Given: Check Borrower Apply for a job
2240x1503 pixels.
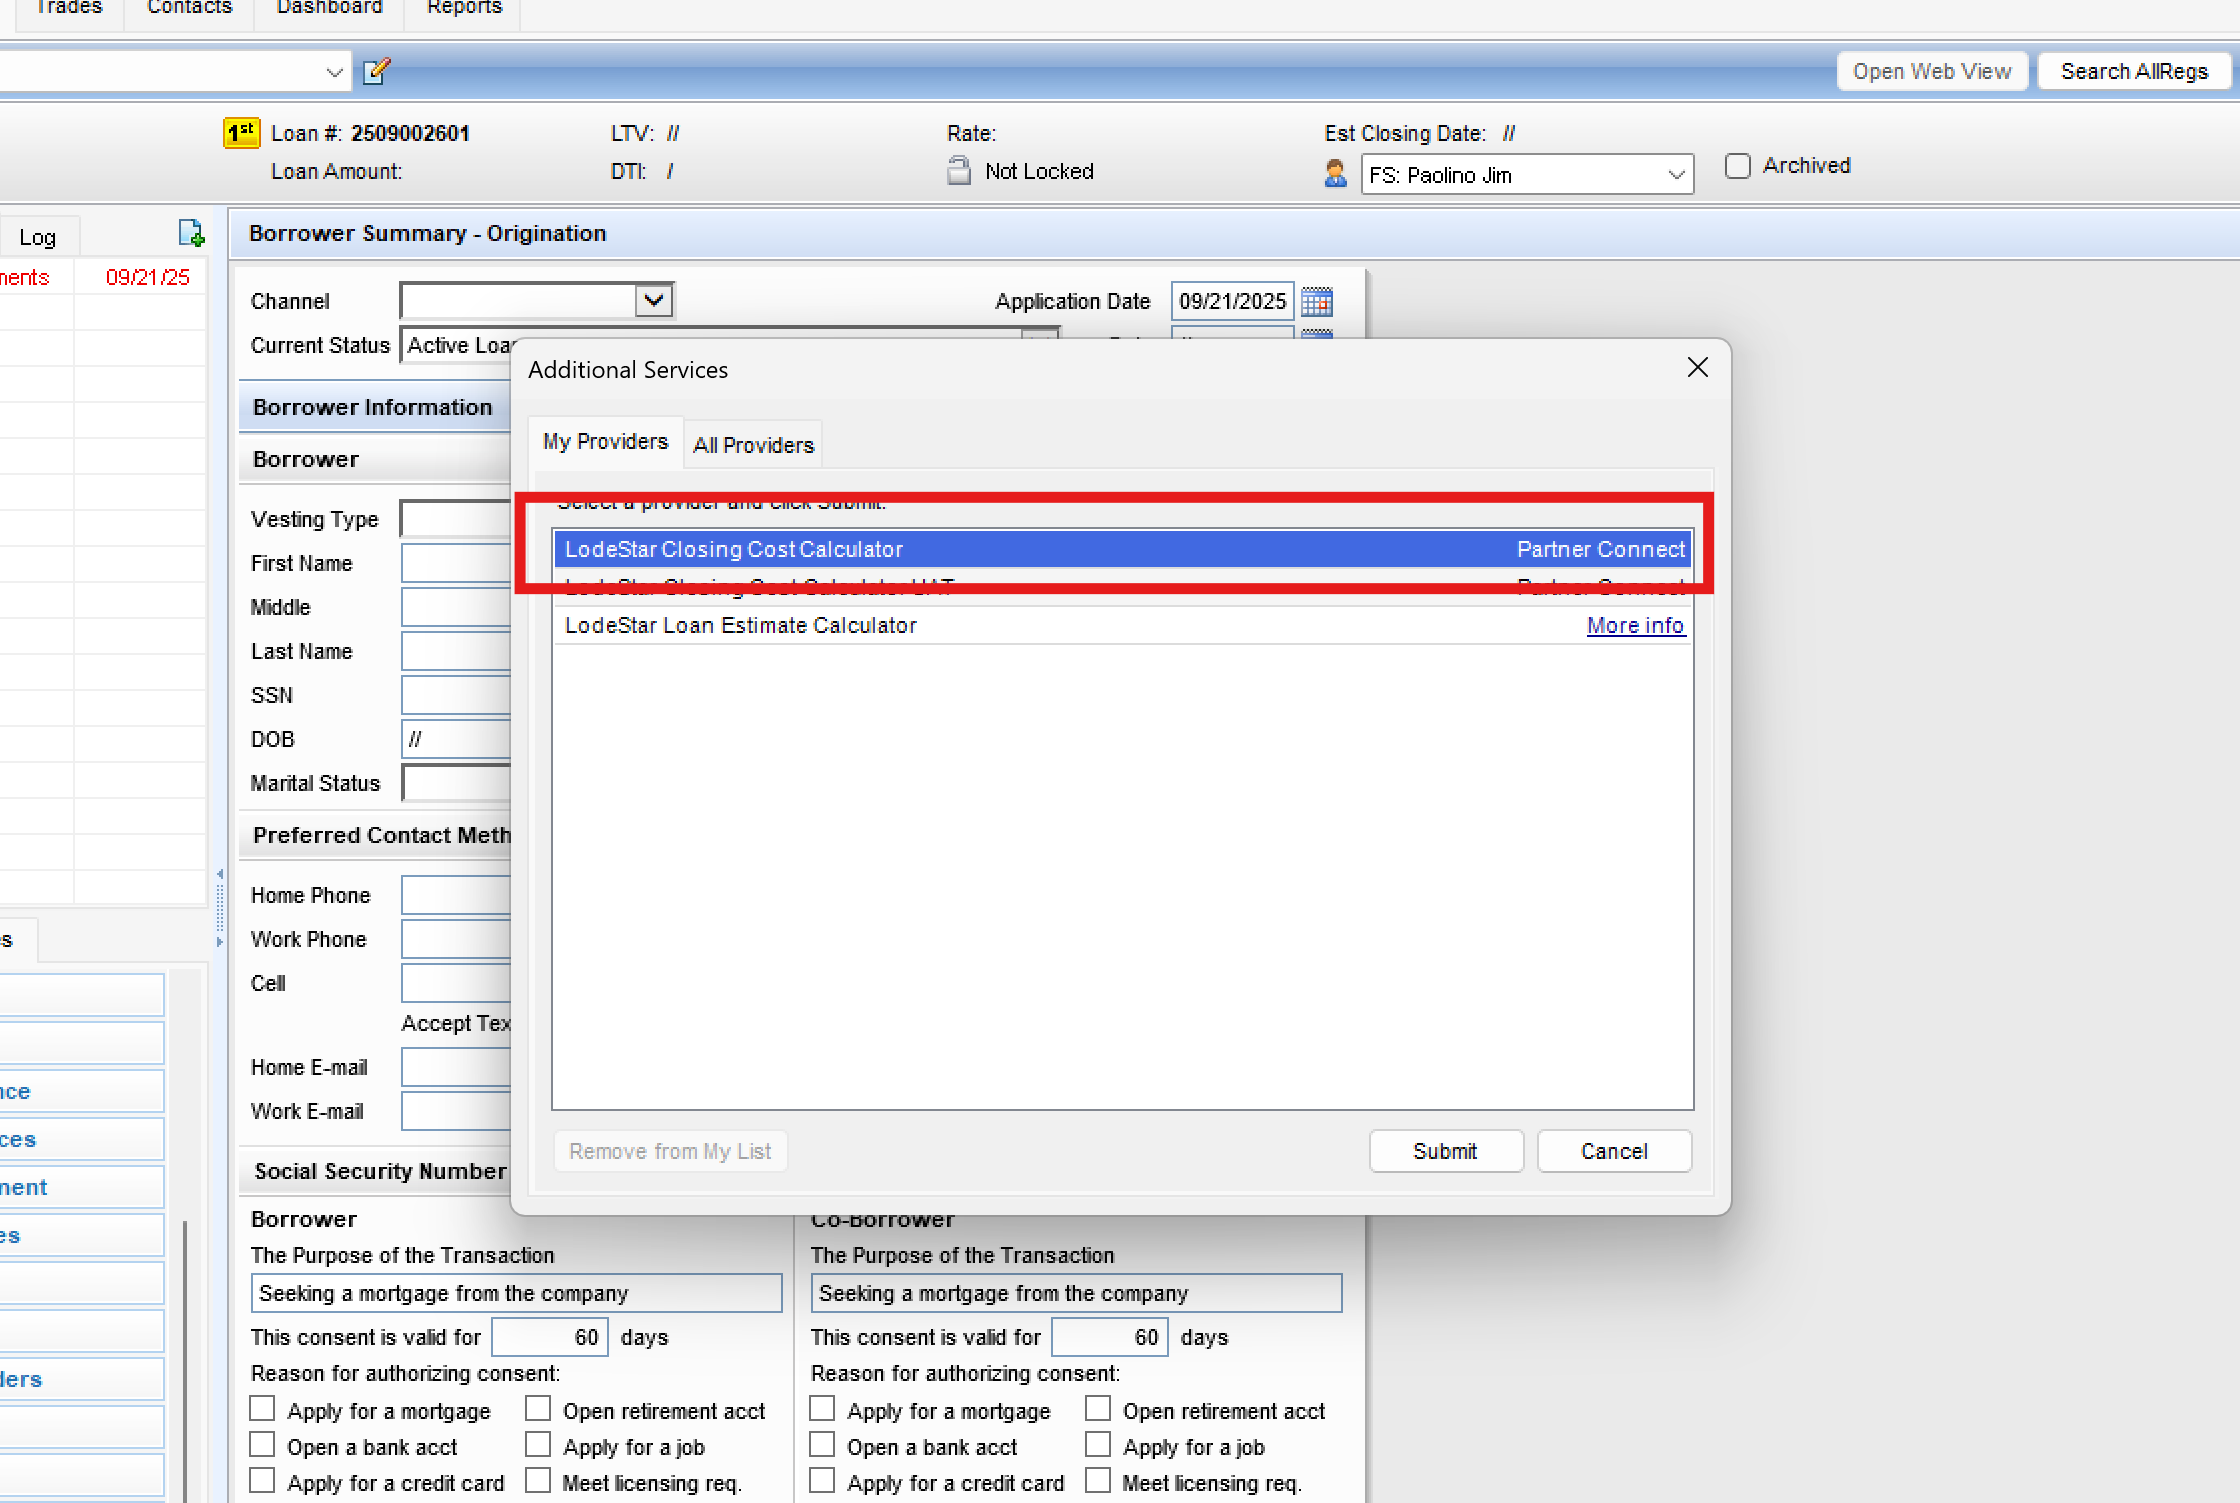Looking at the screenshot, I should 538,1445.
